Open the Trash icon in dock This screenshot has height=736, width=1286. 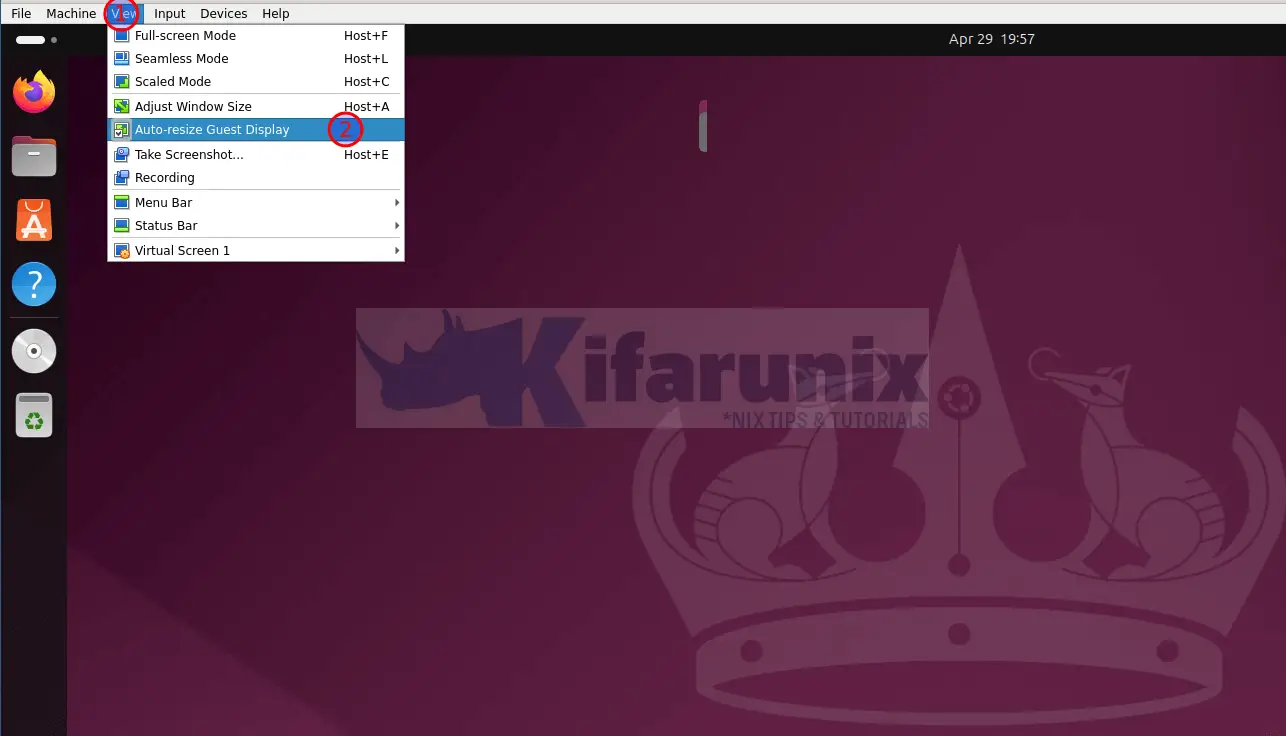point(34,415)
